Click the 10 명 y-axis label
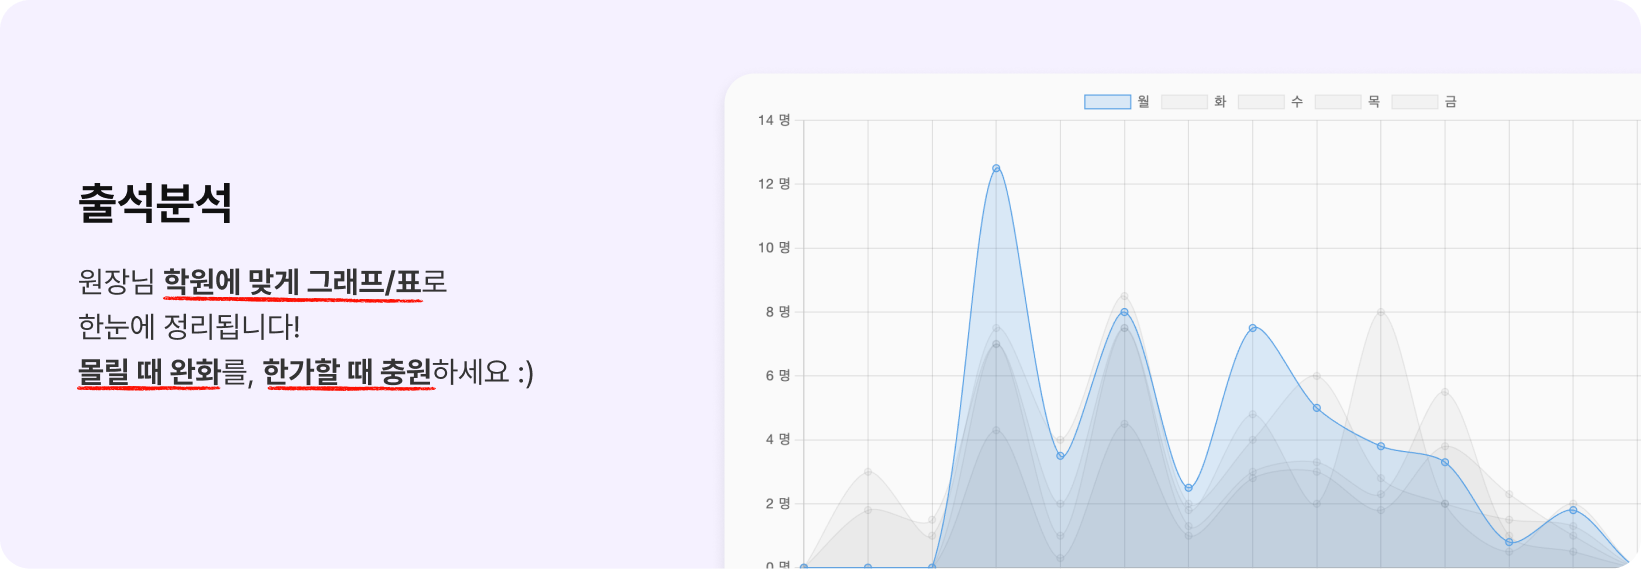1641x569 pixels. (773, 248)
